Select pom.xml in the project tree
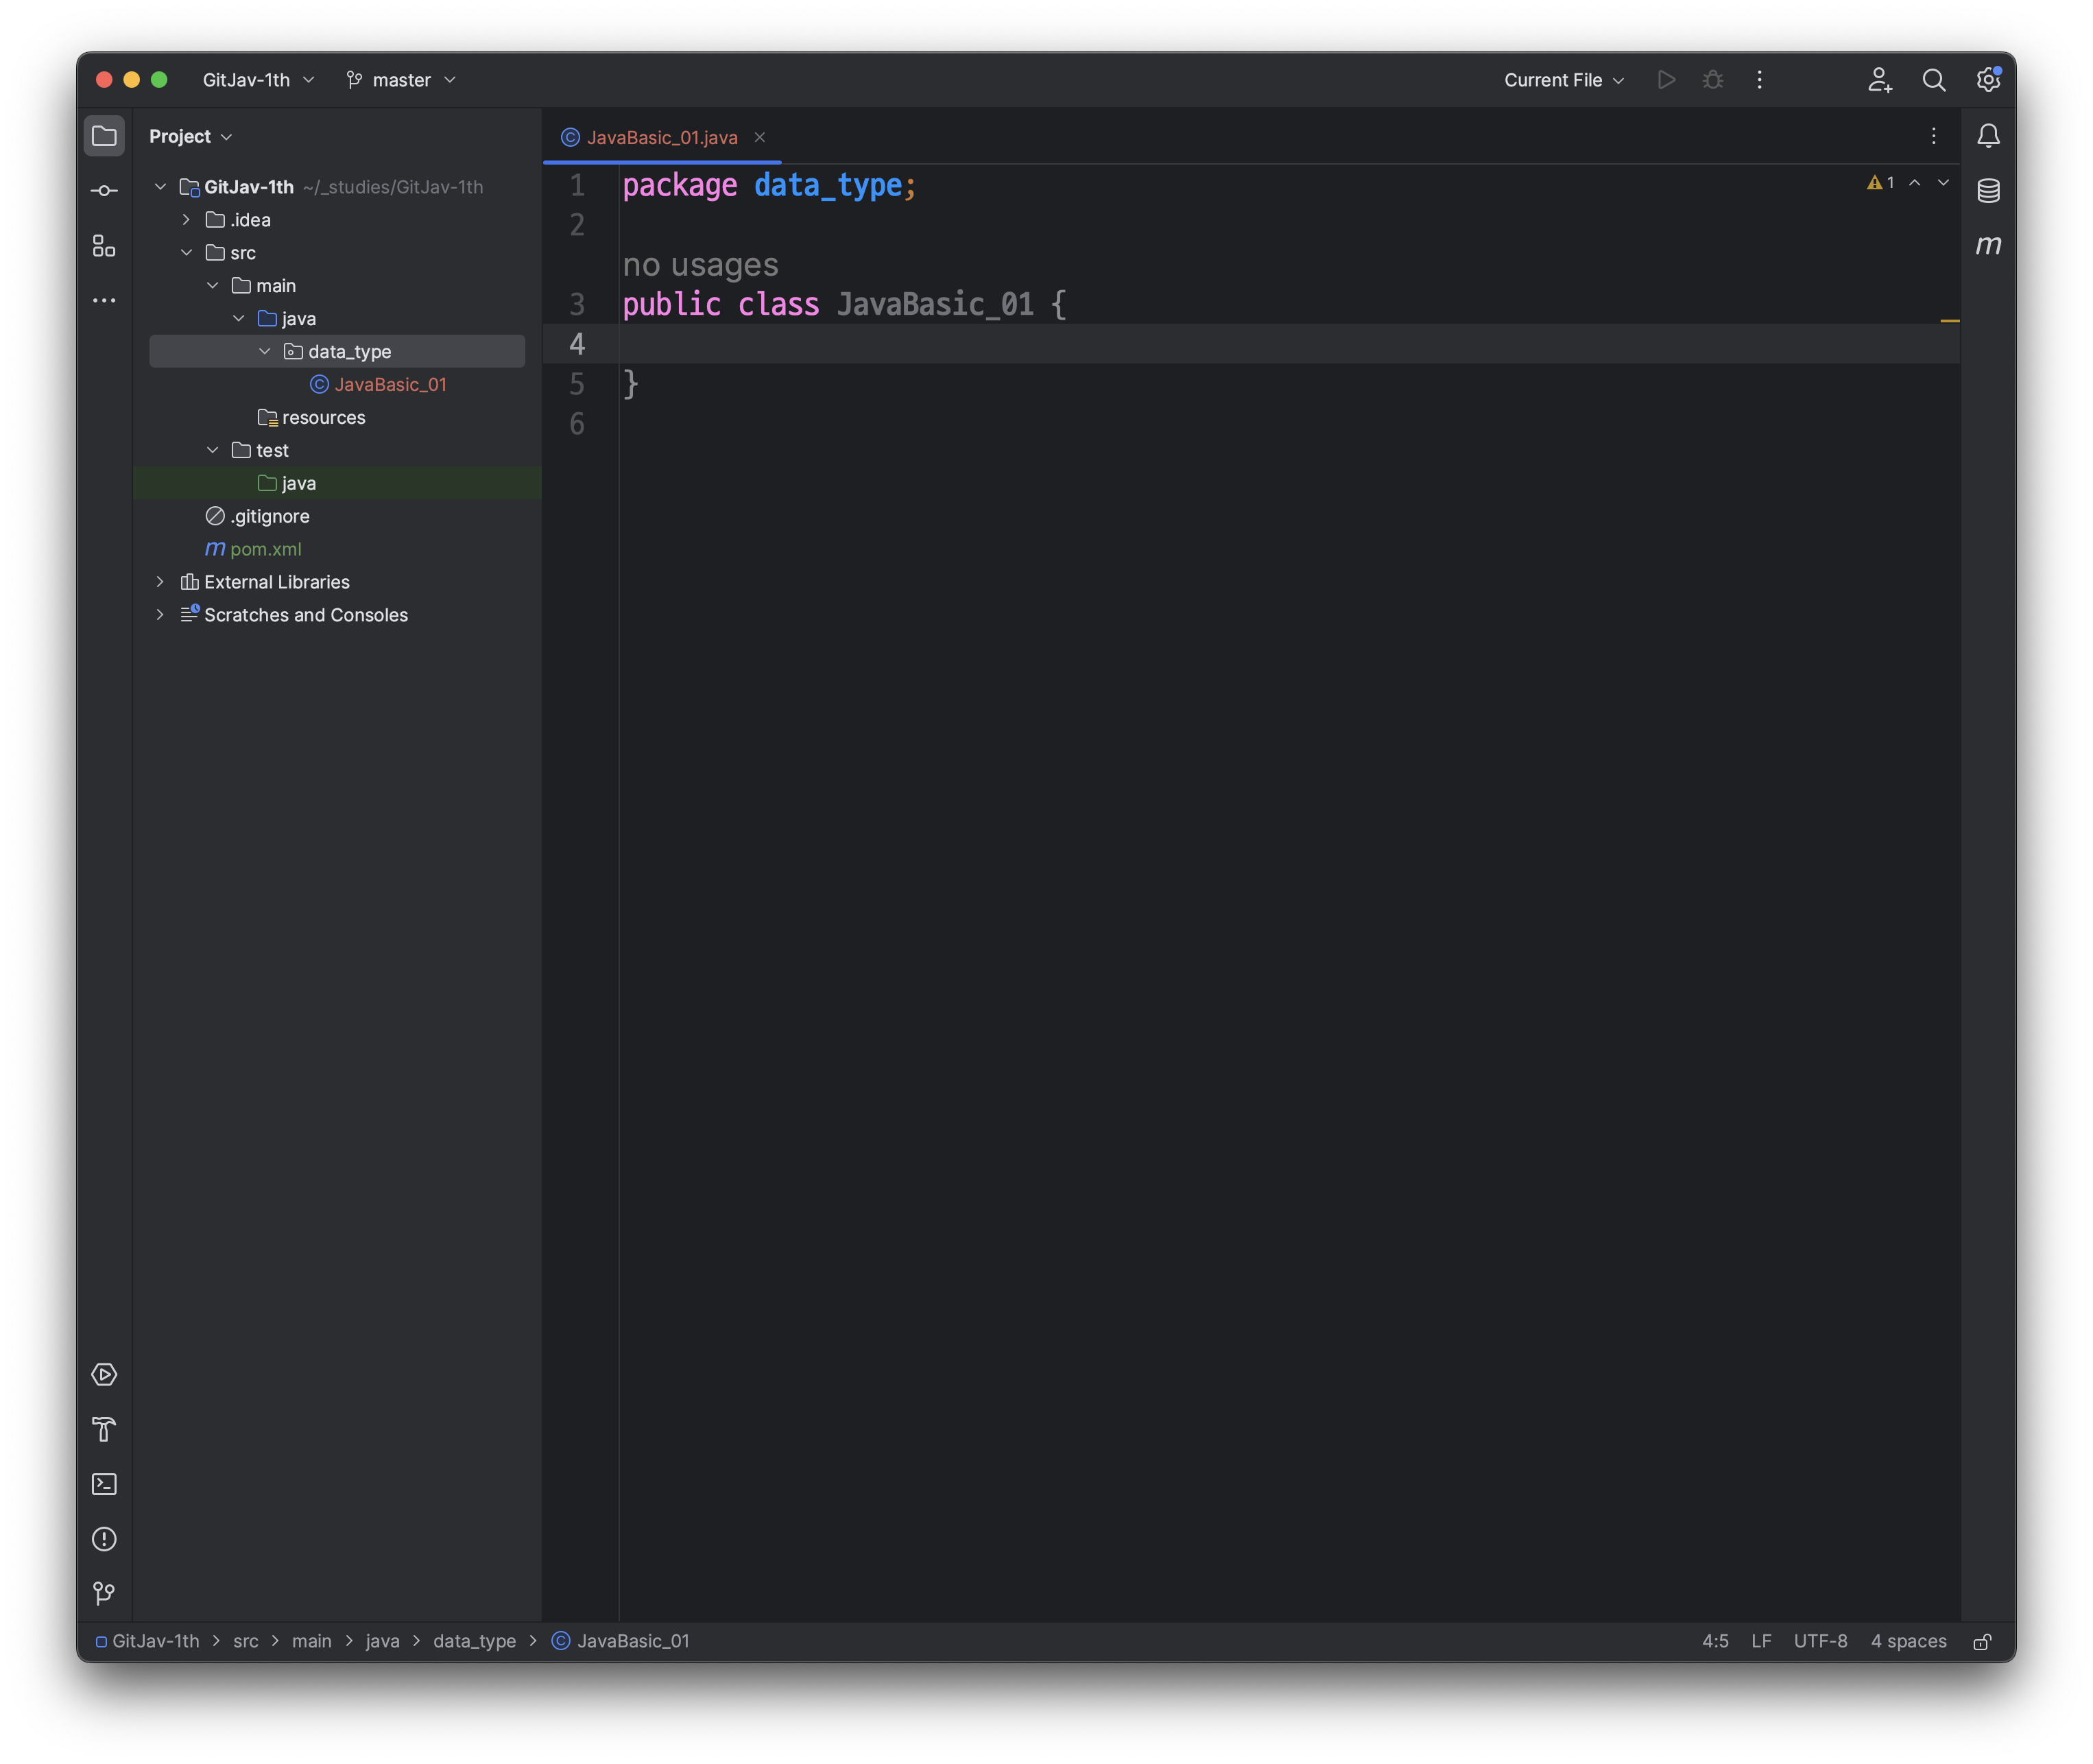 [x=265, y=549]
